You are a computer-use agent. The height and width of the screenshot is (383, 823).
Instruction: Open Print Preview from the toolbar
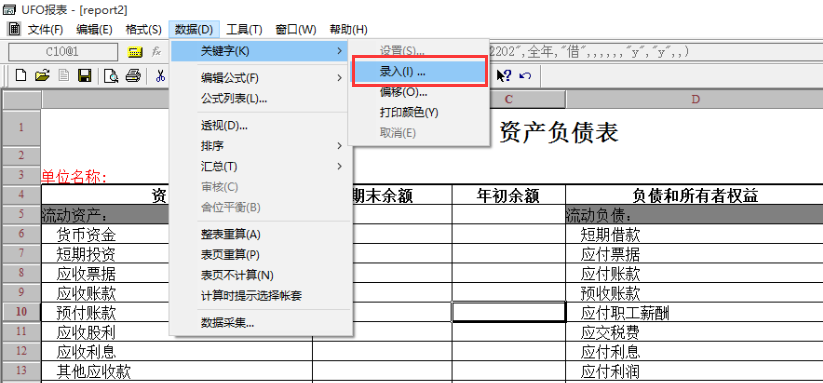(111, 76)
